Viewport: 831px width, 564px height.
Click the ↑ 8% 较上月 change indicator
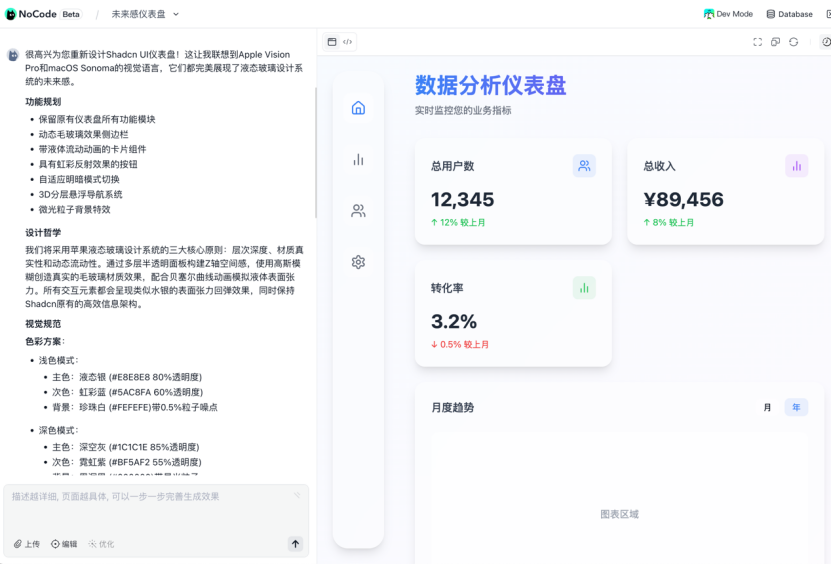point(668,223)
